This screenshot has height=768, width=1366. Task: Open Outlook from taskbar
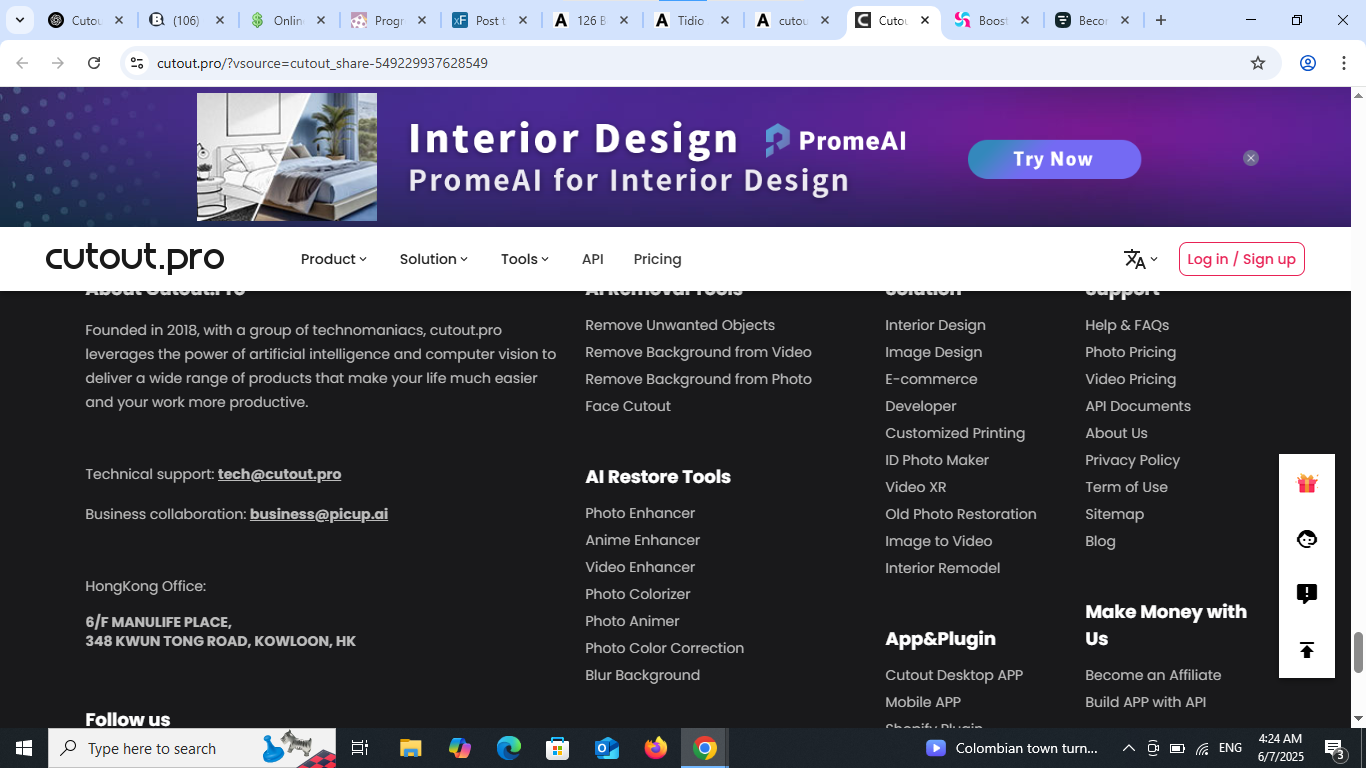[607, 748]
